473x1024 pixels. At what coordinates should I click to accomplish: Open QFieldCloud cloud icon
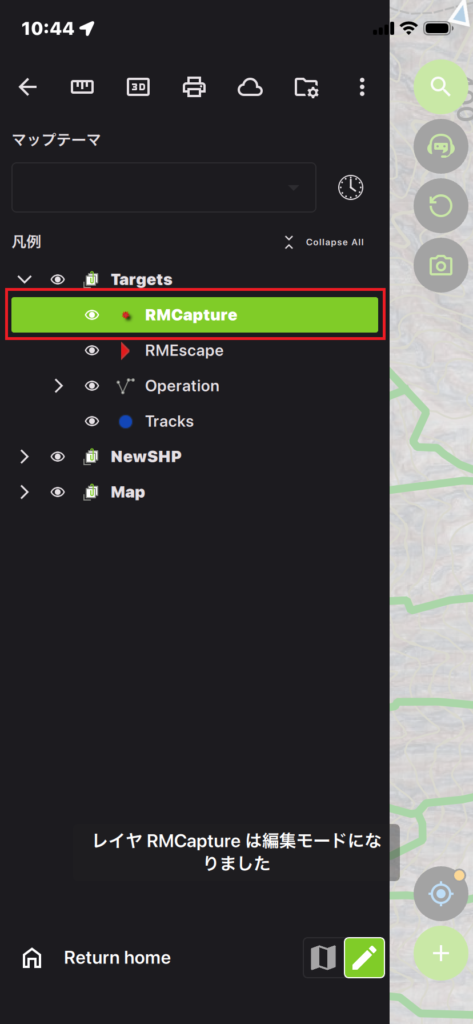(x=250, y=87)
